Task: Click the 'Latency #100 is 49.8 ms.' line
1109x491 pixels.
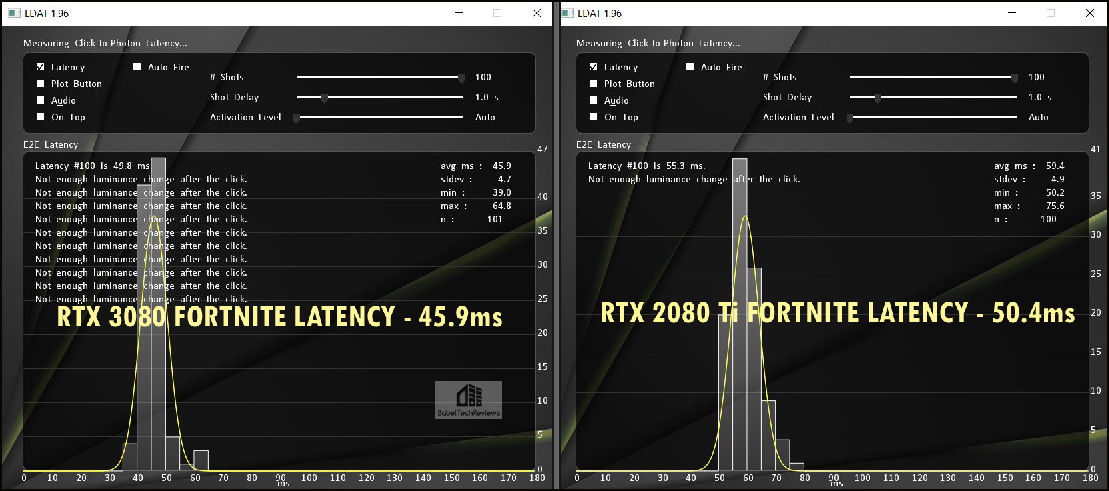Action: (x=93, y=166)
